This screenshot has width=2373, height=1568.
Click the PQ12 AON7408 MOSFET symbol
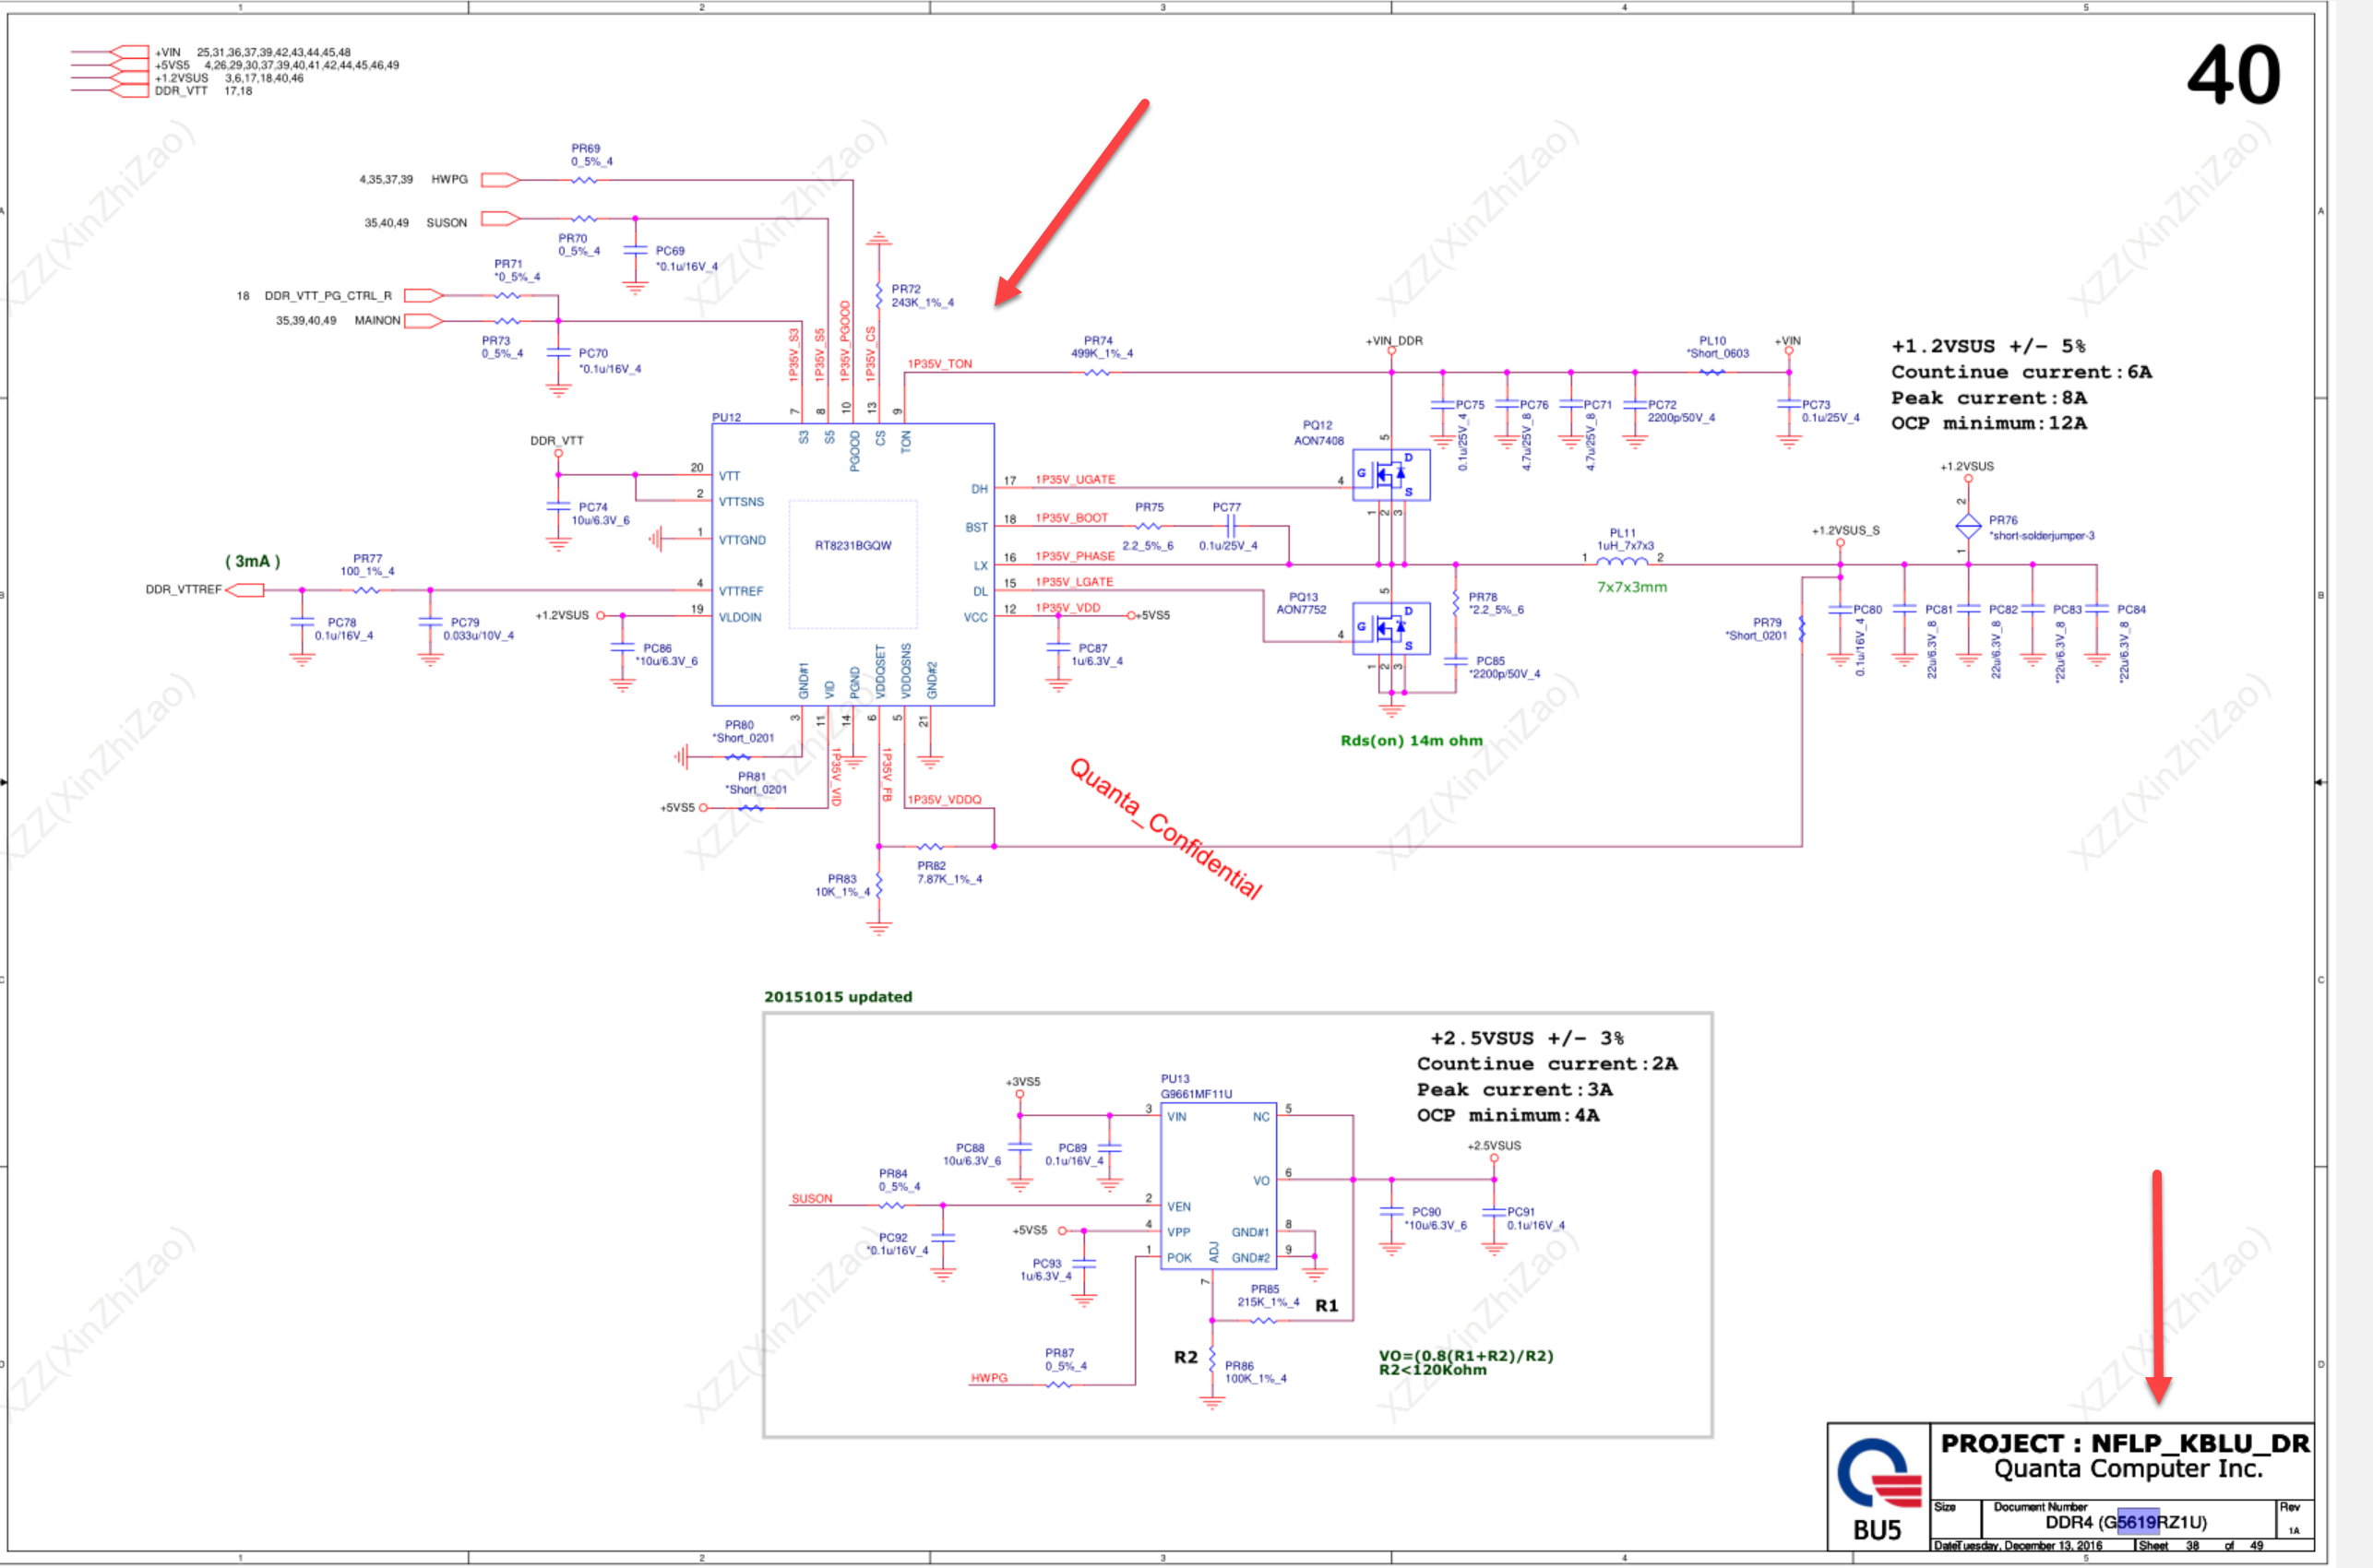[x=1390, y=475]
